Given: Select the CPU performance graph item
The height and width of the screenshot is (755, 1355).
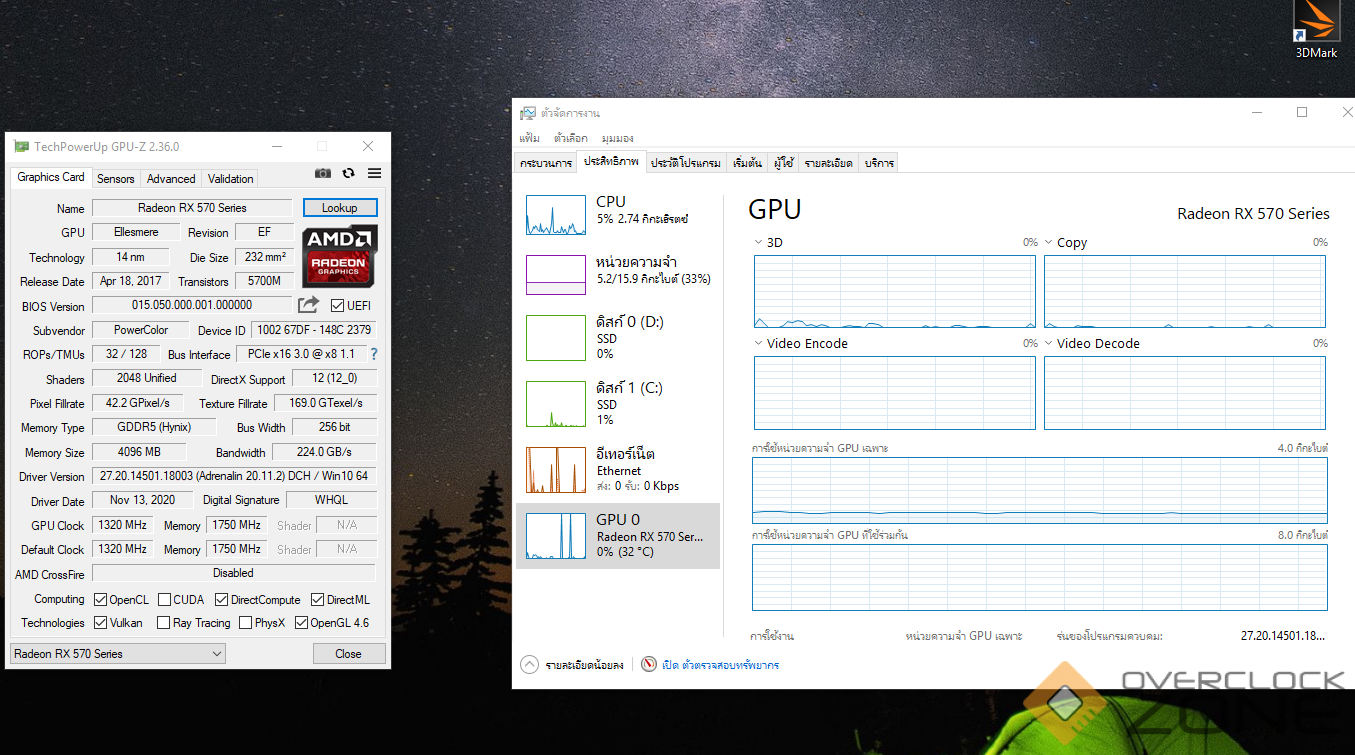Looking at the screenshot, I should [617, 214].
